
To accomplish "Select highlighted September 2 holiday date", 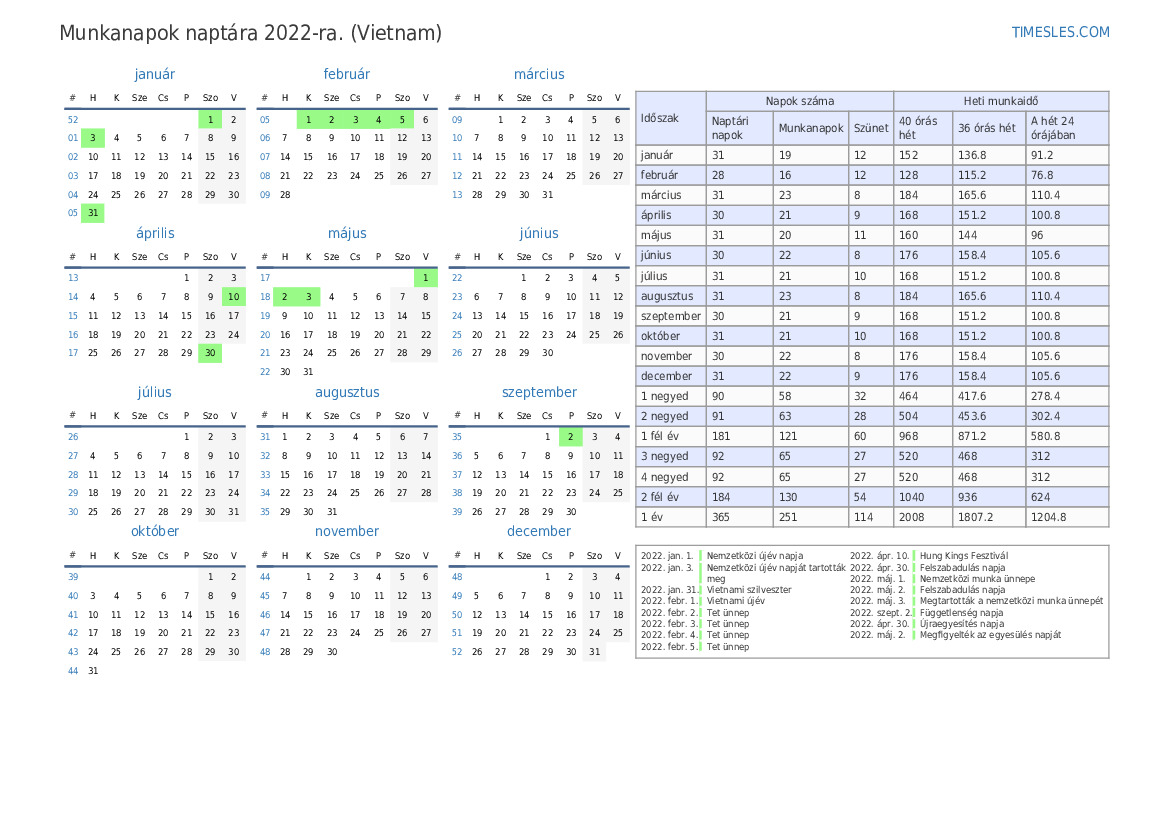I will [570, 436].
